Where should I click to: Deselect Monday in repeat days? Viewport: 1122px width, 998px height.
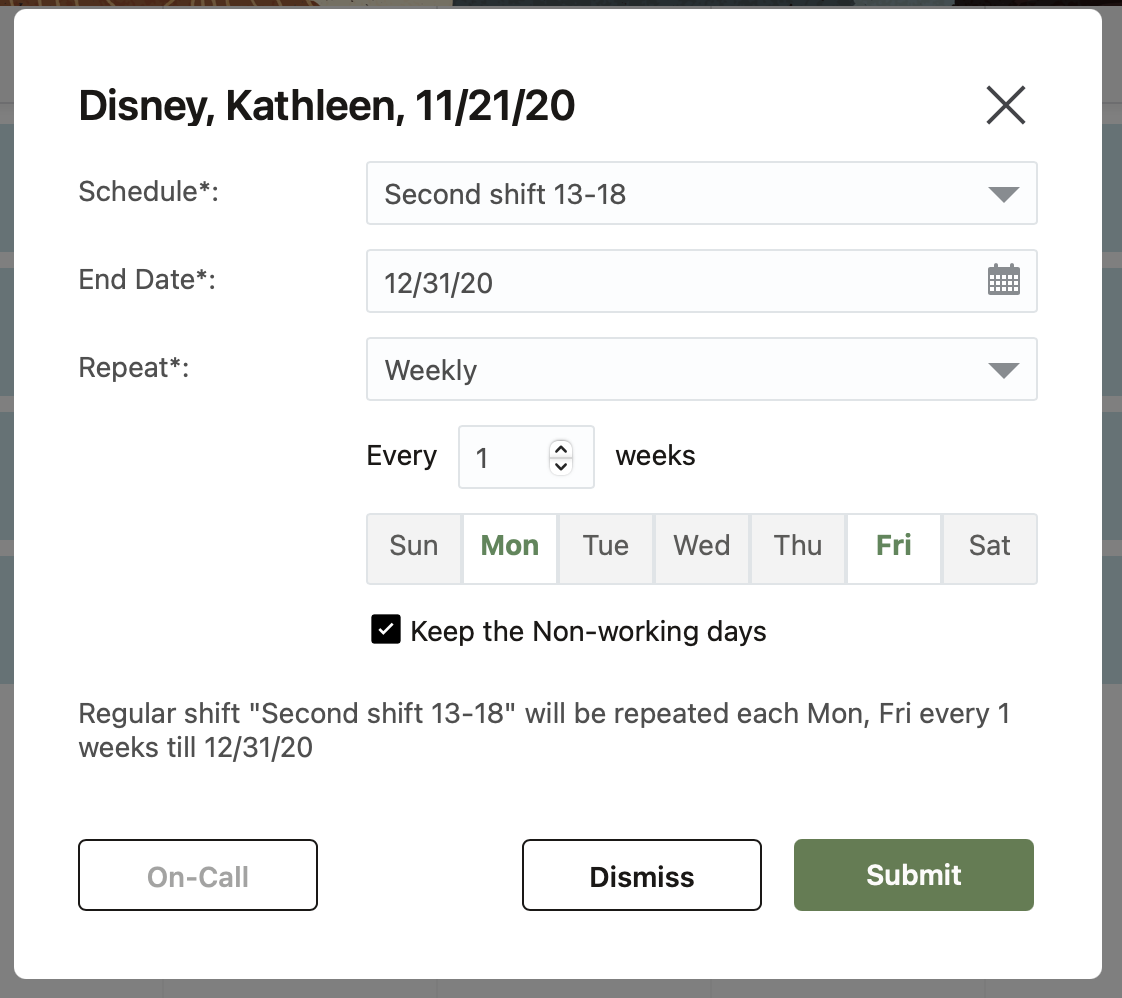pyautogui.click(x=510, y=547)
